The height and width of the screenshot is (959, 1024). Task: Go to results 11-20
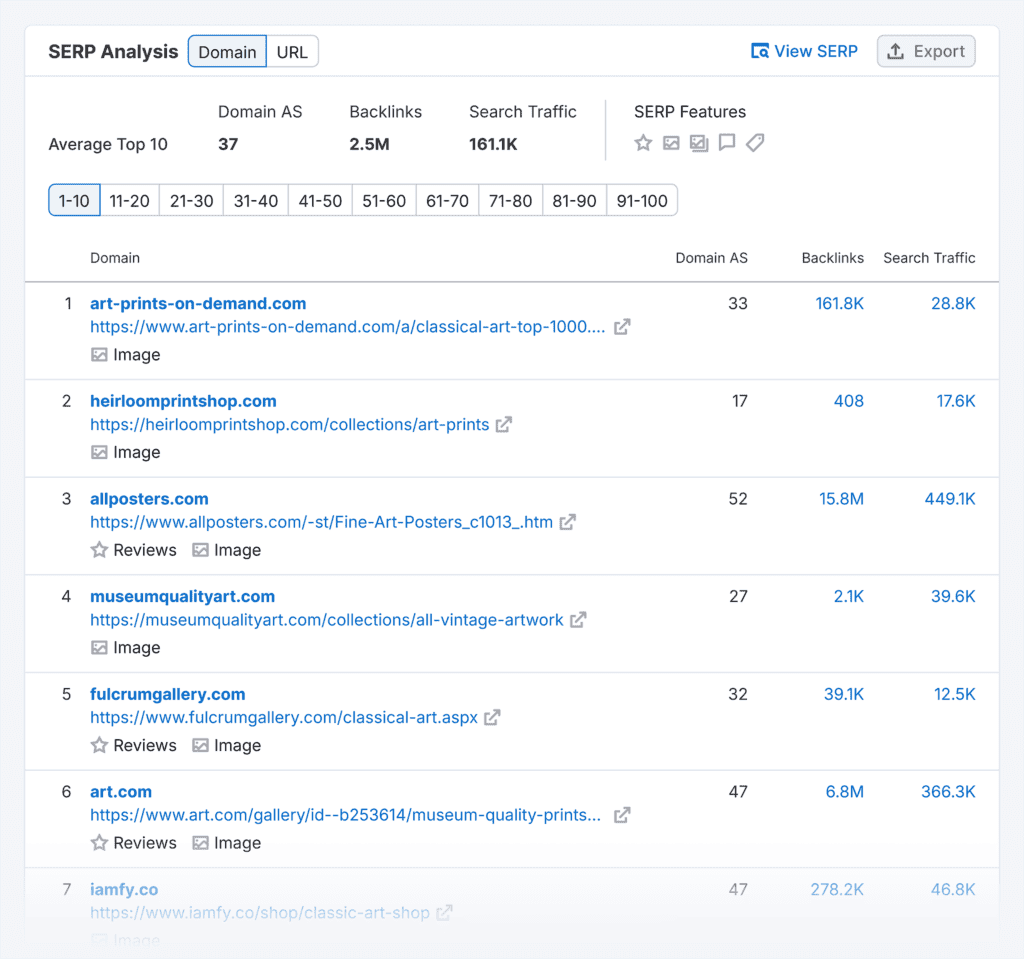point(129,201)
